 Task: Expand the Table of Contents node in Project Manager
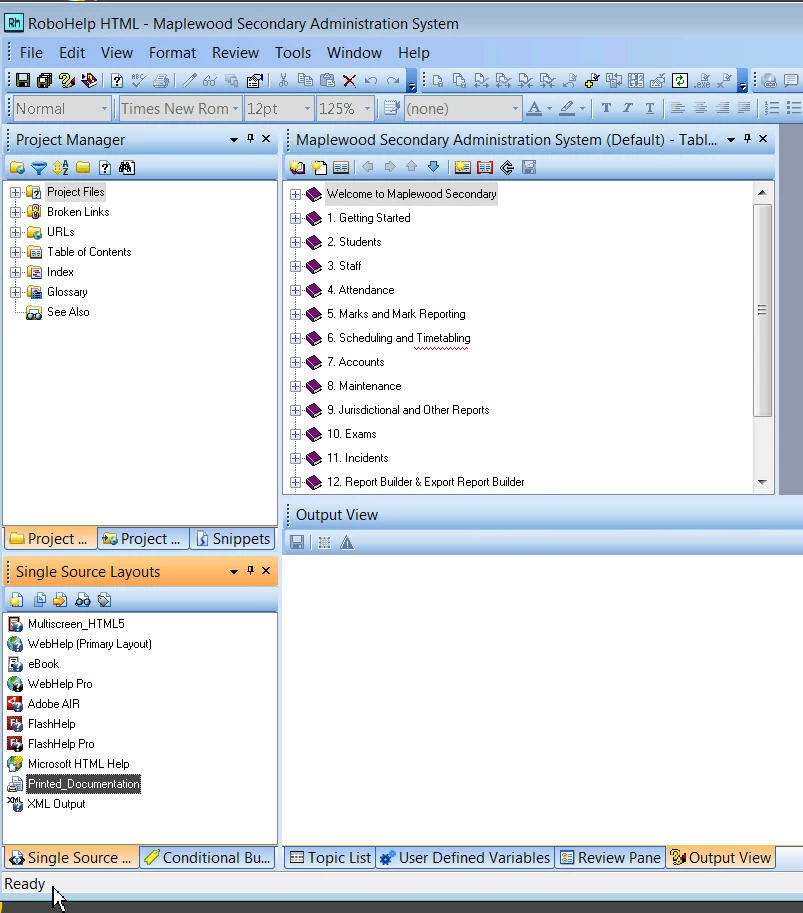[16, 252]
